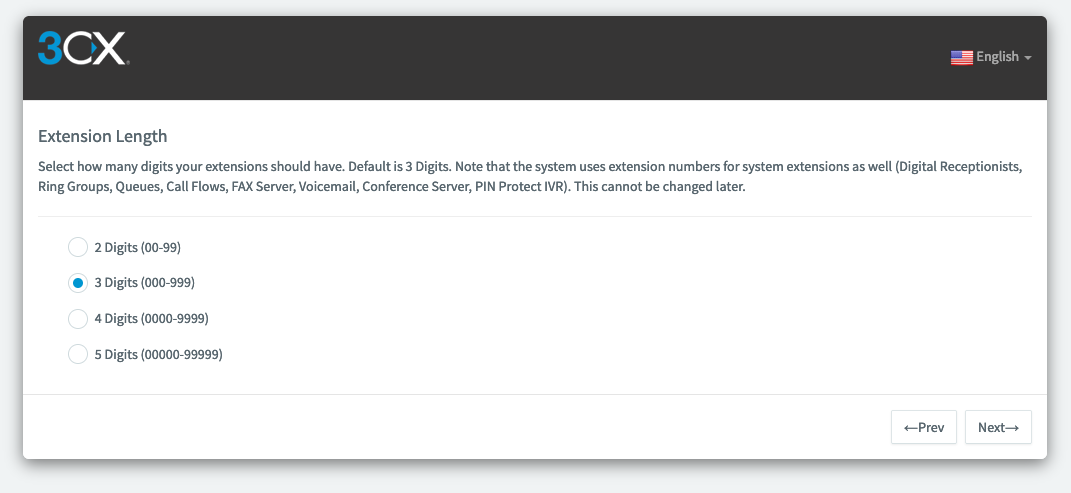This screenshot has width=1071, height=493.
Task: Click the US flag icon
Action: coord(961,57)
